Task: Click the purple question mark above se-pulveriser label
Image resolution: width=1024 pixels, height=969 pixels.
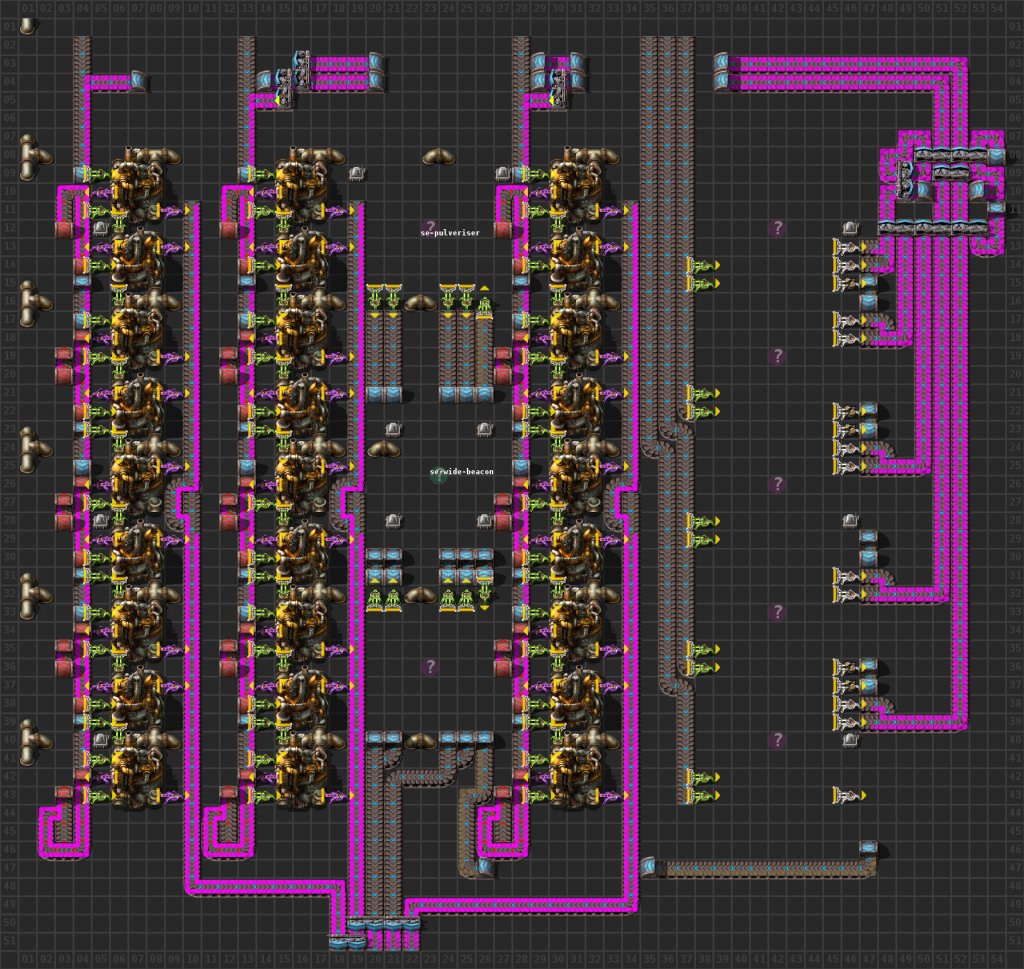Action: (x=429, y=227)
